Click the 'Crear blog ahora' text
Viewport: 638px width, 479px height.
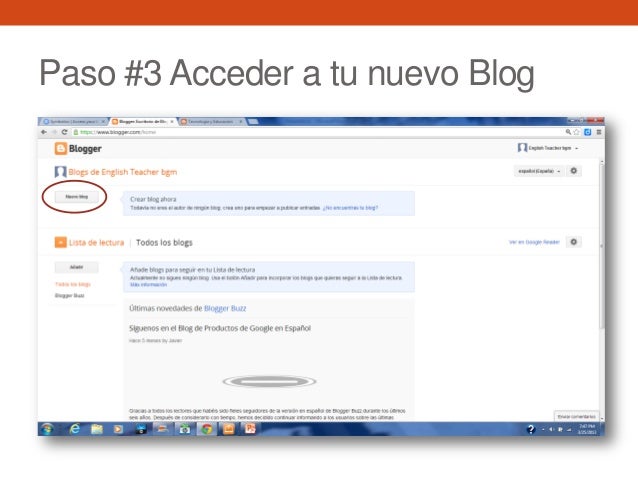[x=153, y=199]
